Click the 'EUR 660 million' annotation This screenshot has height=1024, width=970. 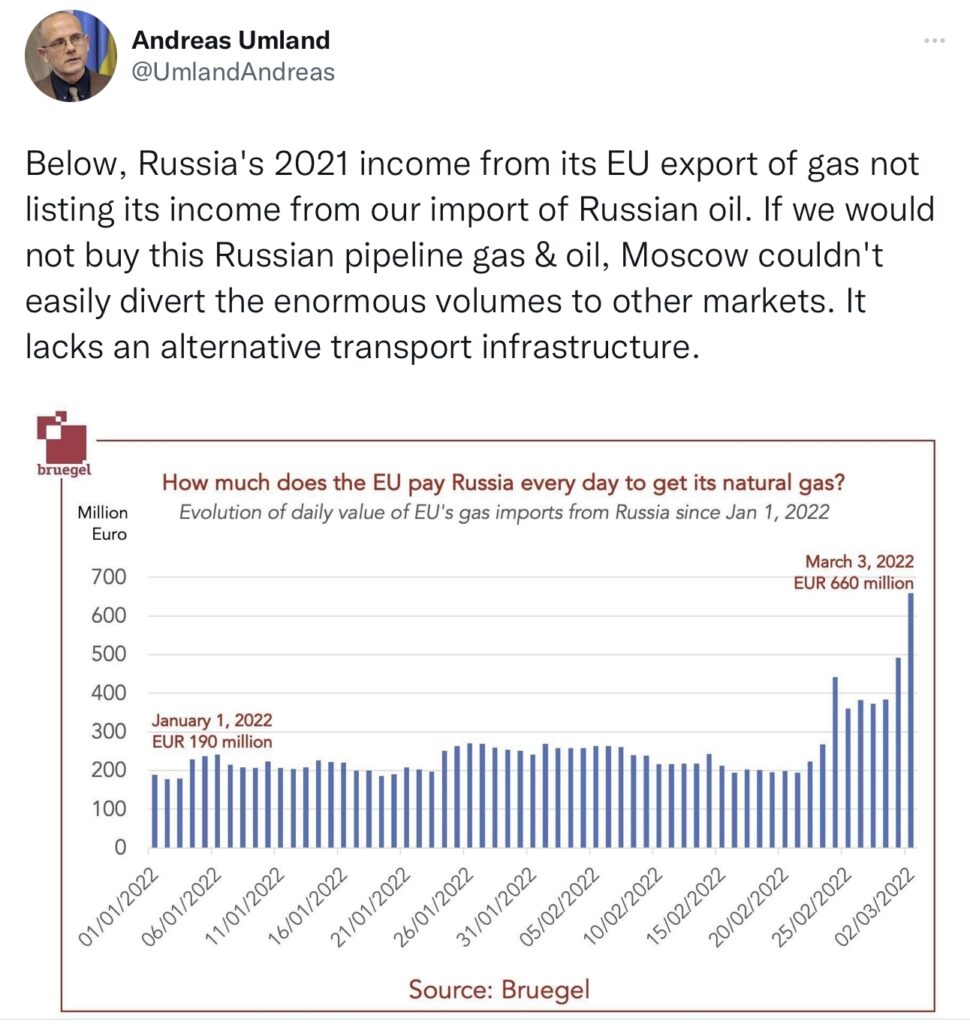[853, 583]
